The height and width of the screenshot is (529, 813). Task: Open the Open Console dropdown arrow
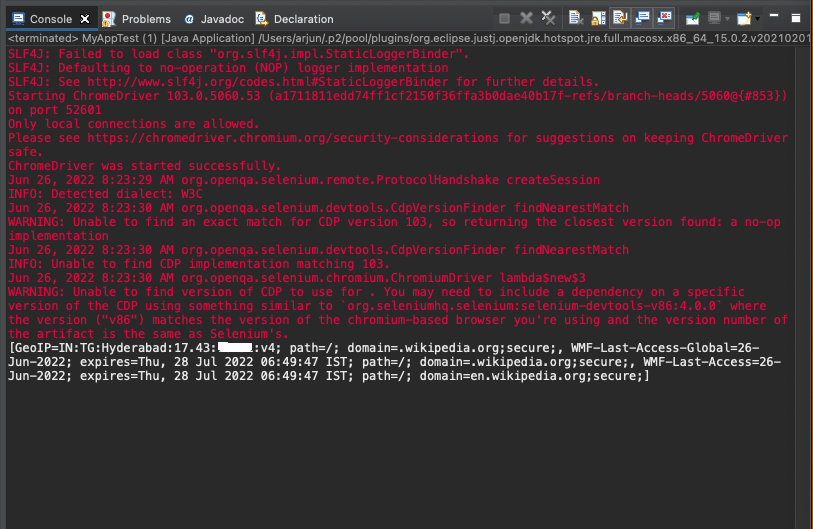click(758, 18)
